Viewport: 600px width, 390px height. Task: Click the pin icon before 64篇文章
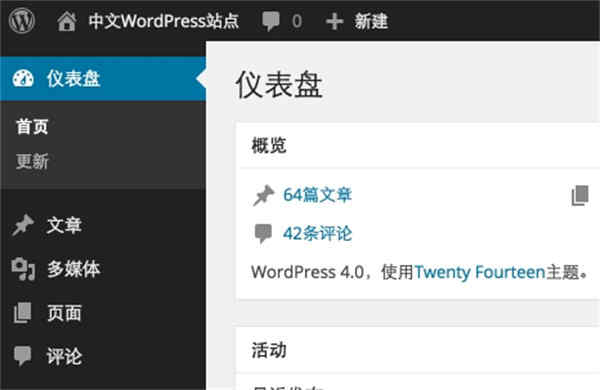pos(264,195)
